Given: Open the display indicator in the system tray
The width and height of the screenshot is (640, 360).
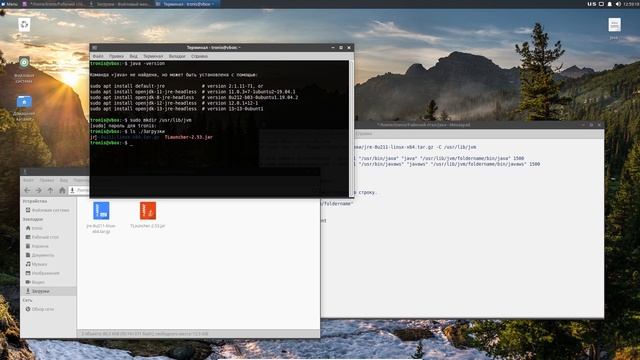Looking at the screenshot, I should point(601,4).
